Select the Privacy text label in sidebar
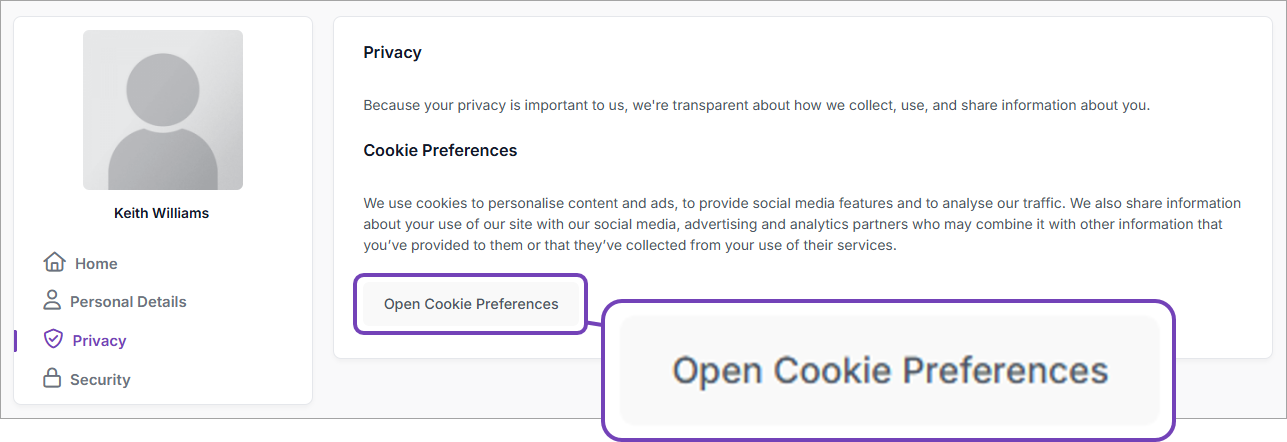The width and height of the screenshot is (1287, 442). coord(99,341)
